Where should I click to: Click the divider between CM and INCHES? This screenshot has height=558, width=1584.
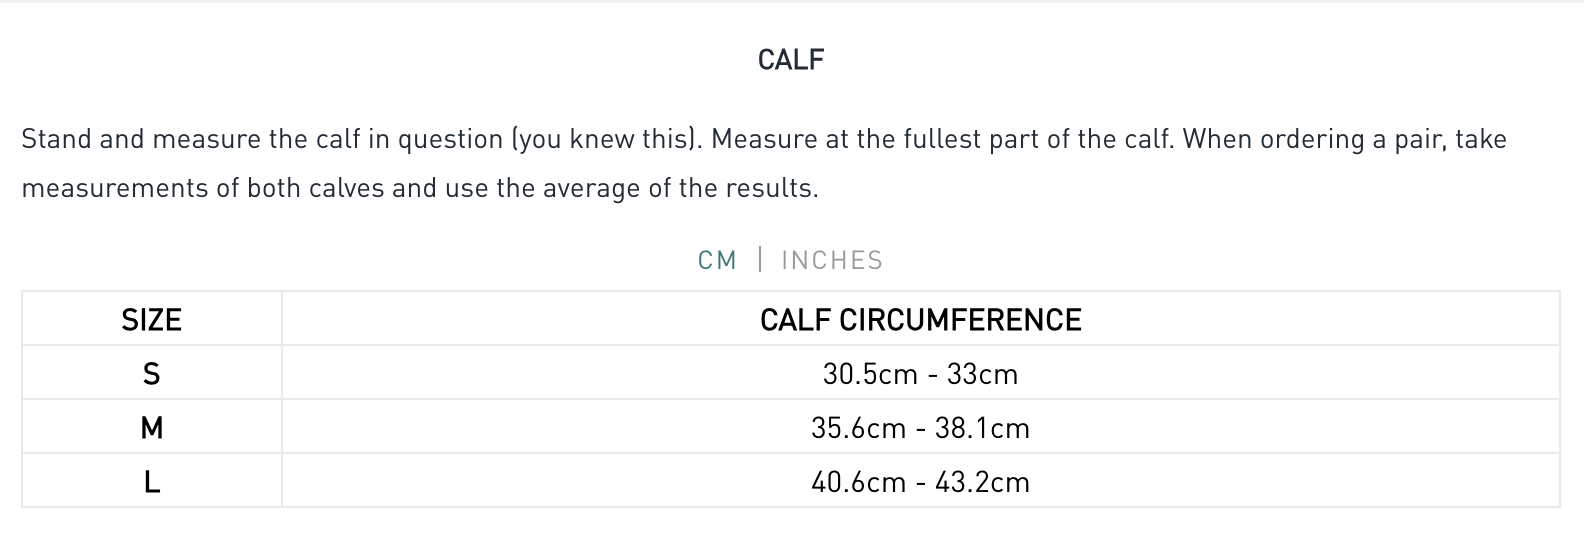pyautogui.click(x=760, y=260)
